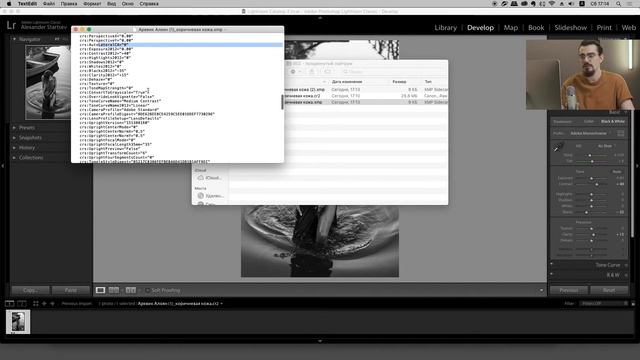This screenshot has width=640, height=360.
Task: Click the TextEdit vertical scrollbar
Action: (282, 102)
